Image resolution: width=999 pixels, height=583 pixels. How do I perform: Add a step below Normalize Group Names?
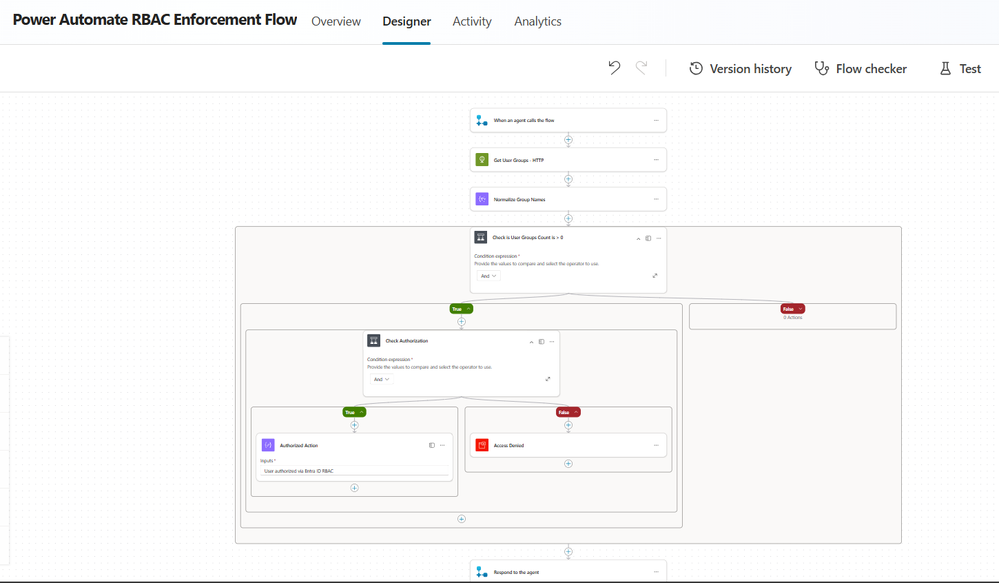point(568,219)
